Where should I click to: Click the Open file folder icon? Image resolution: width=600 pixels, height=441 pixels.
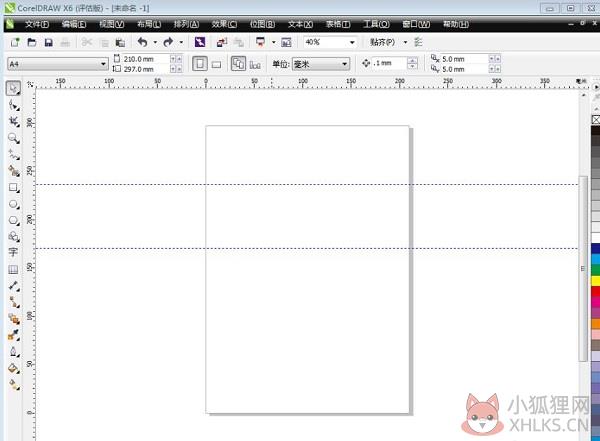click(32, 42)
